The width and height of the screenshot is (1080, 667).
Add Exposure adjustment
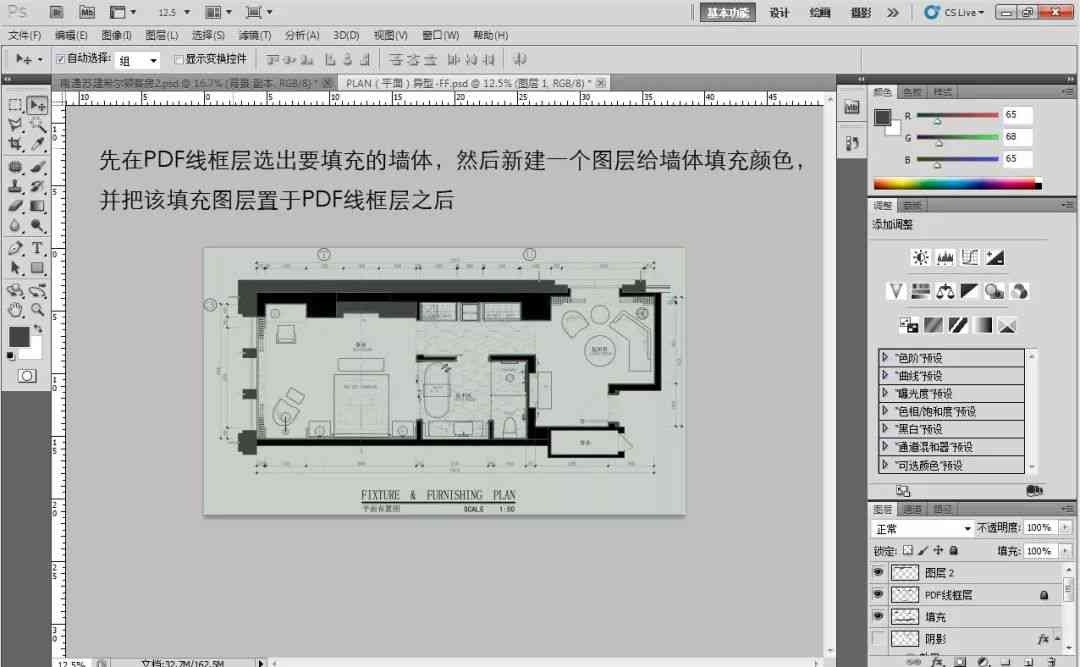[995, 258]
